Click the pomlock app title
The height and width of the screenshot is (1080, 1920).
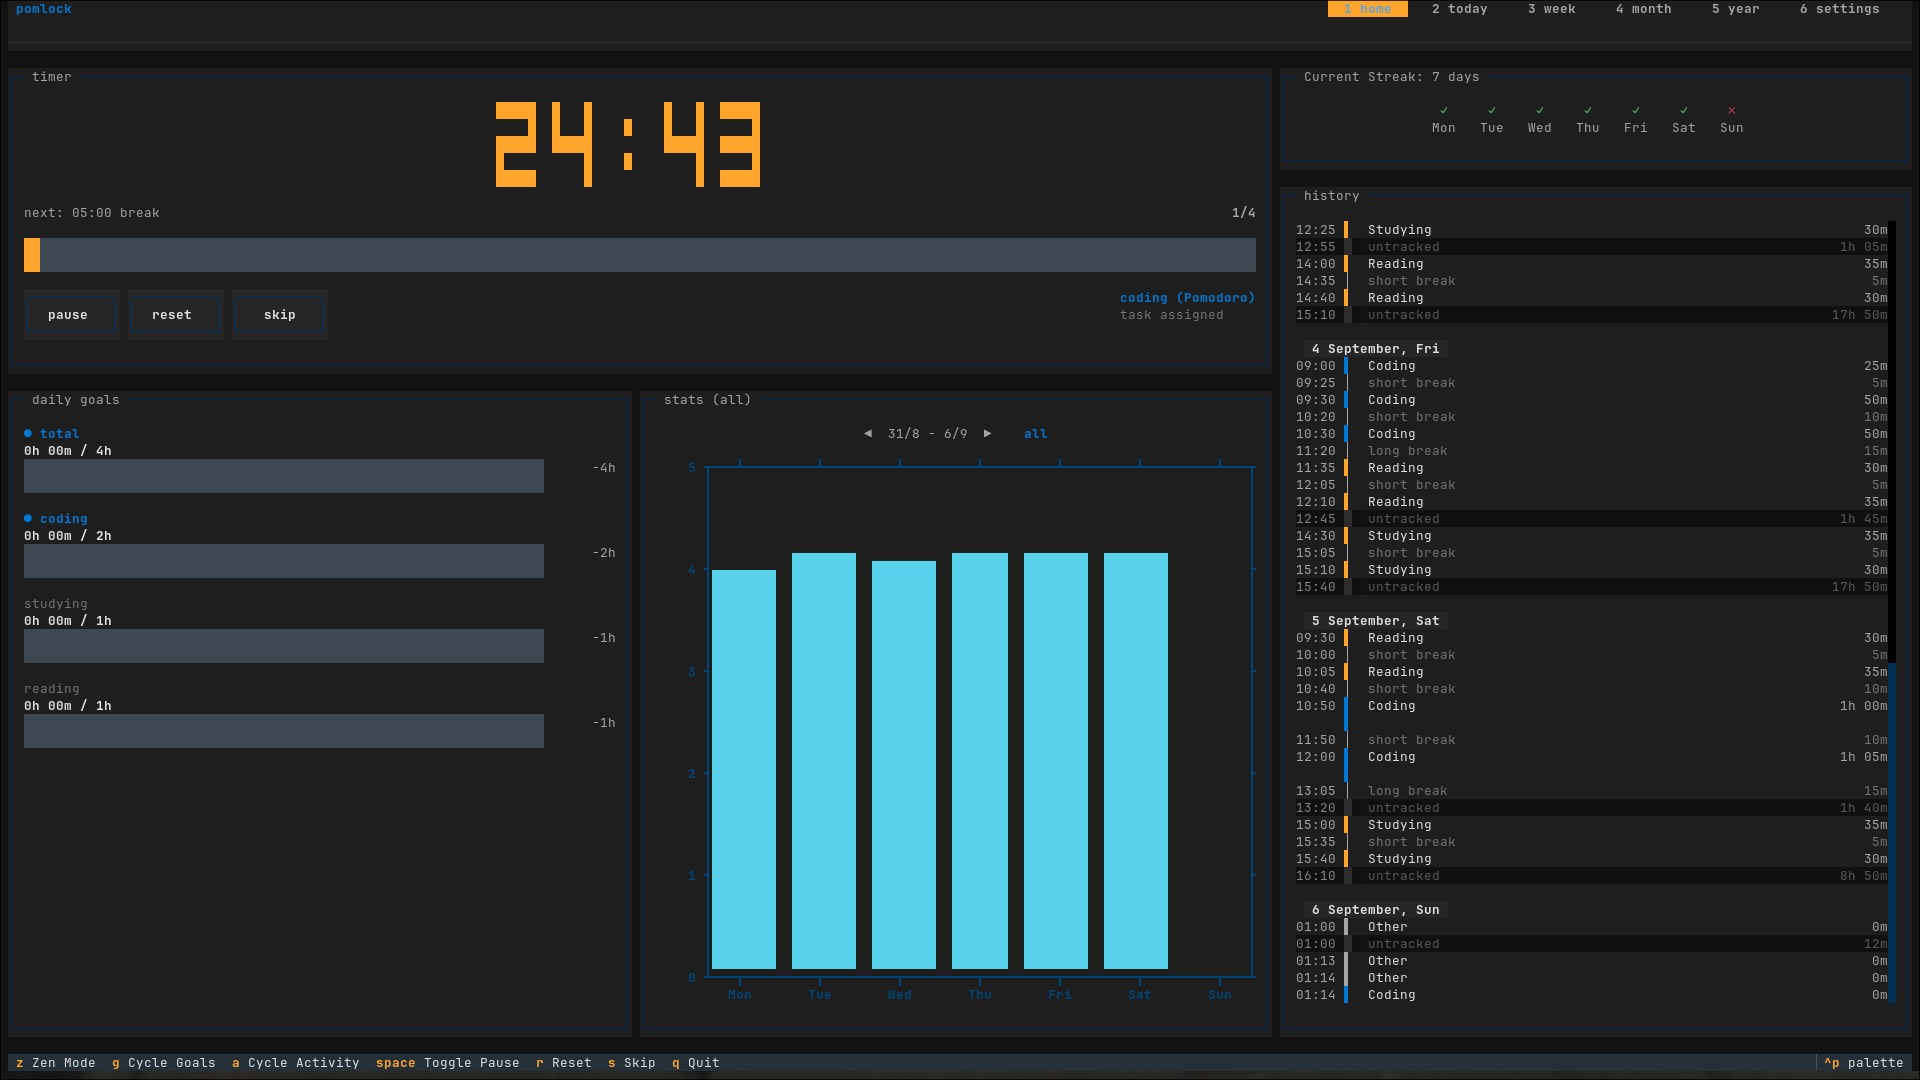(44, 9)
